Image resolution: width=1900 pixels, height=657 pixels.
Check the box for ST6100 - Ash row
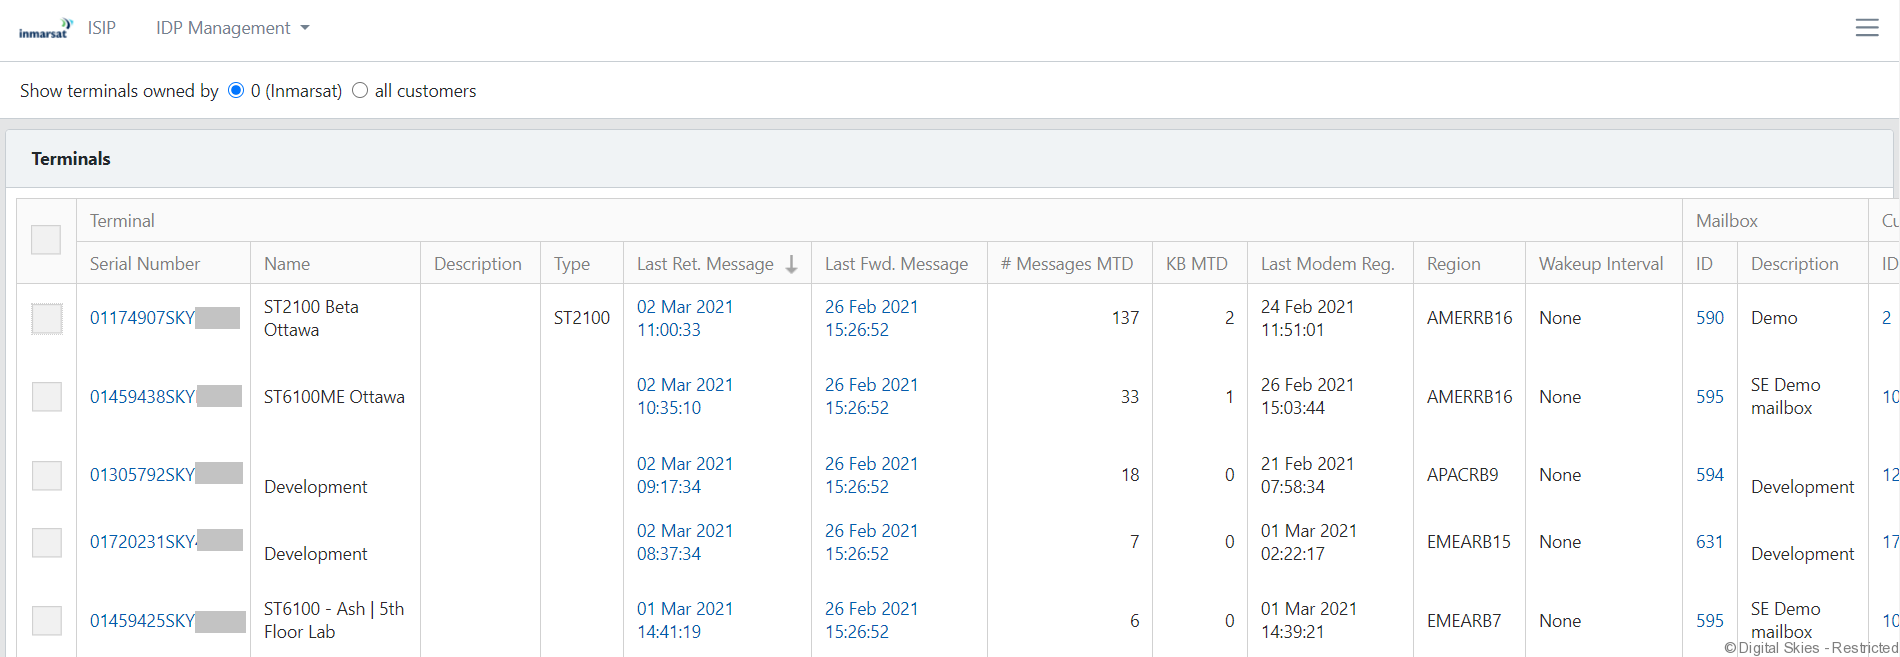tap(47, 621)
